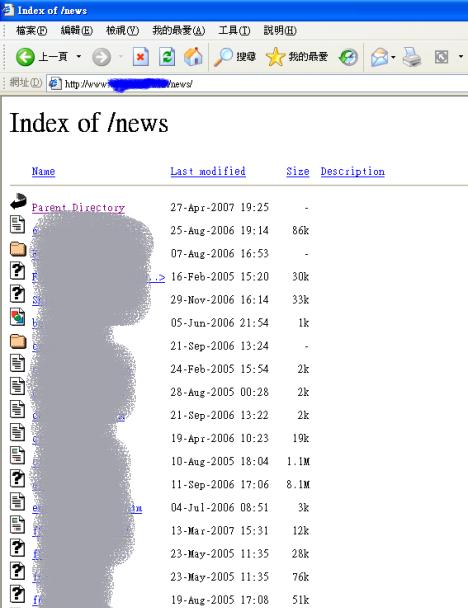Click the size value 8.1M
Image resolution: width=468 pixels, height=608 pixels.
click(298, 484)
